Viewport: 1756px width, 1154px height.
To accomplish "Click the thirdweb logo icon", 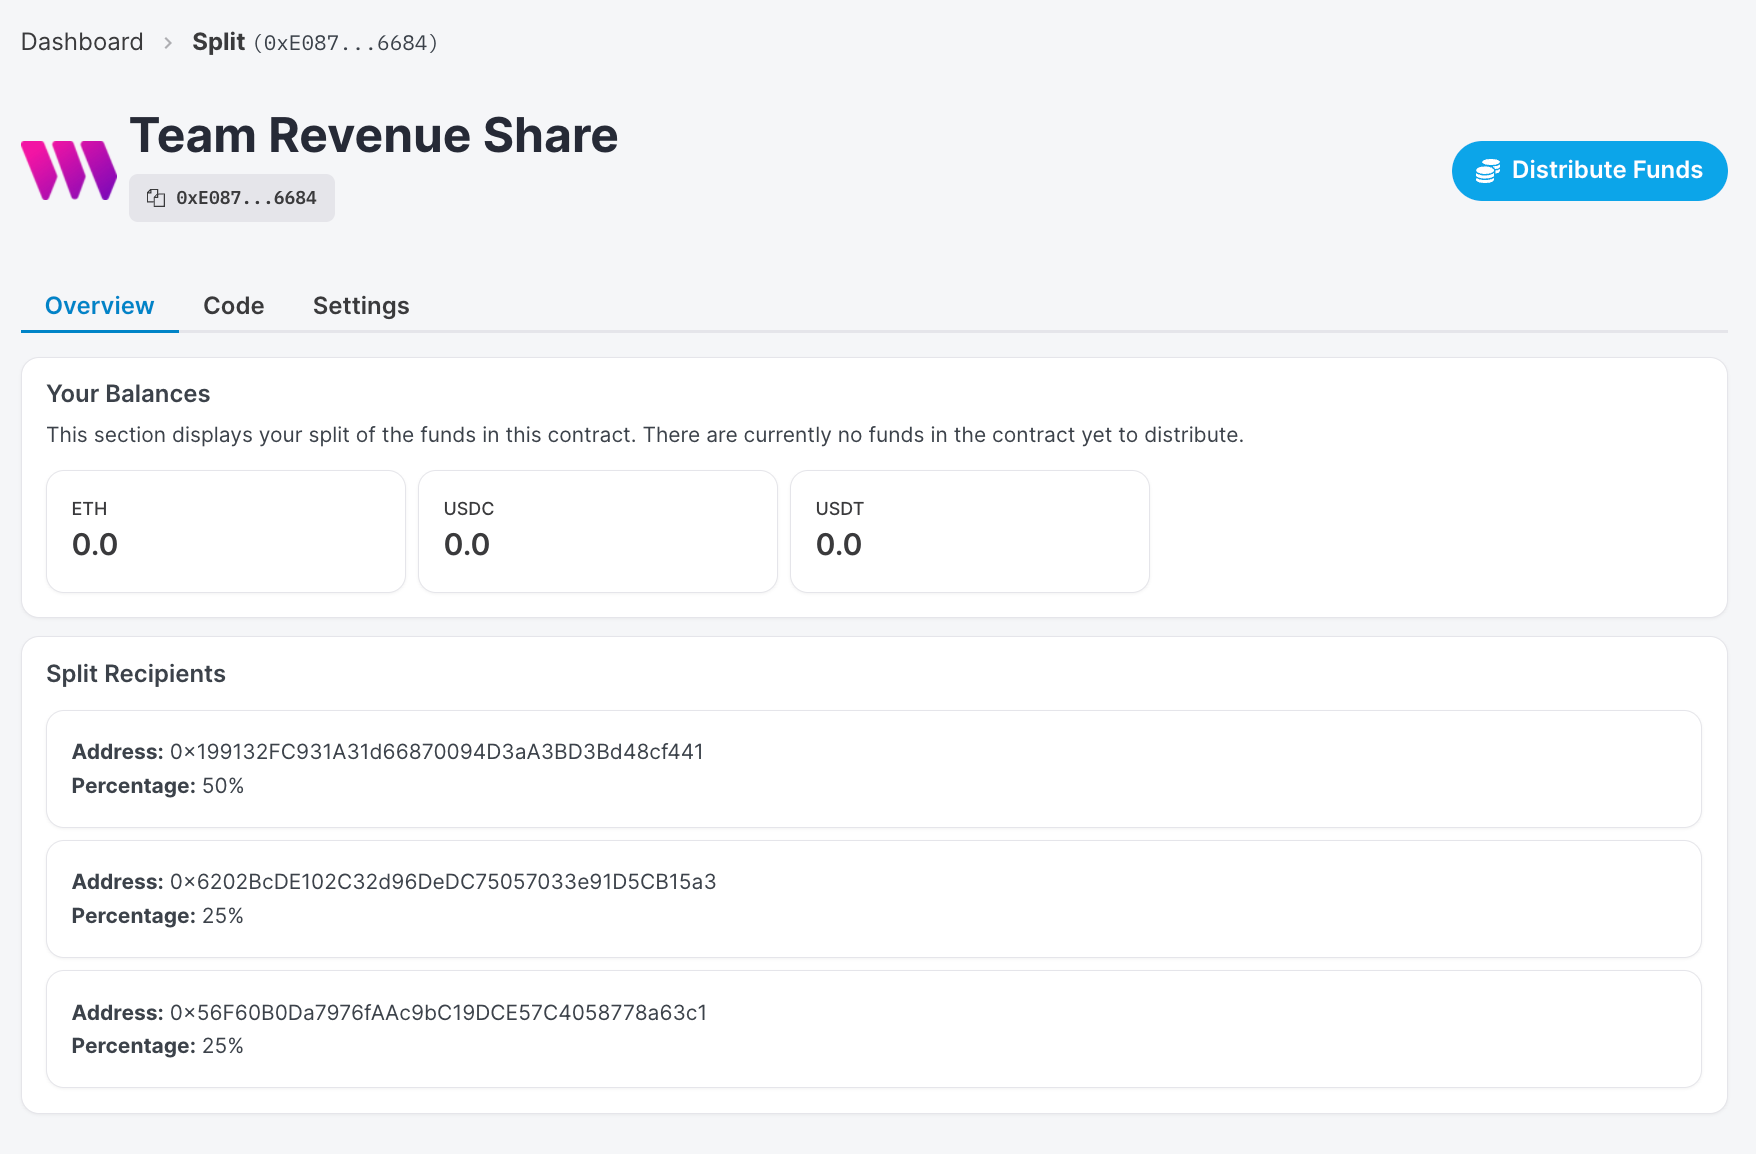I will 69,170.
